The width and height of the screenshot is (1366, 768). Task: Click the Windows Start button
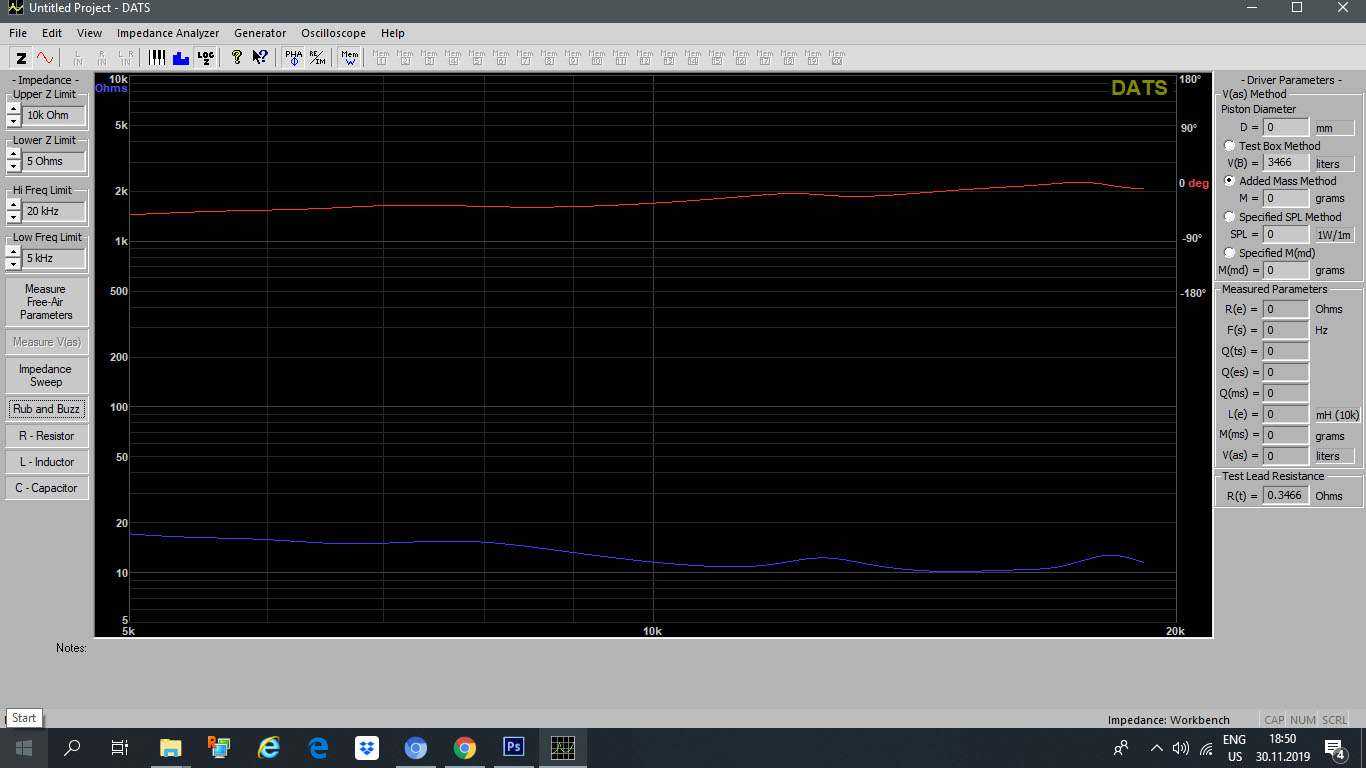click(24, 747)
